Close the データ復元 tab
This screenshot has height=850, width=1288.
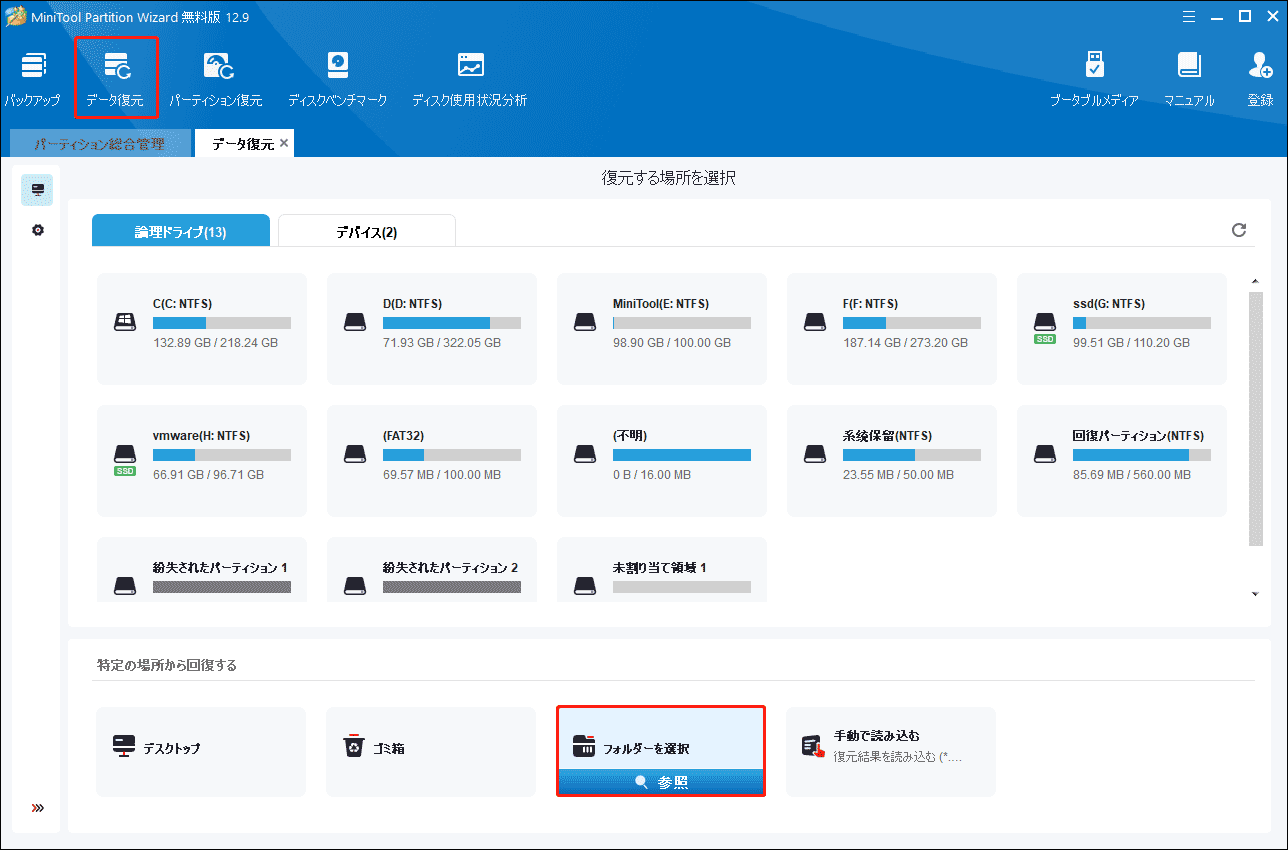coord(284,143)
